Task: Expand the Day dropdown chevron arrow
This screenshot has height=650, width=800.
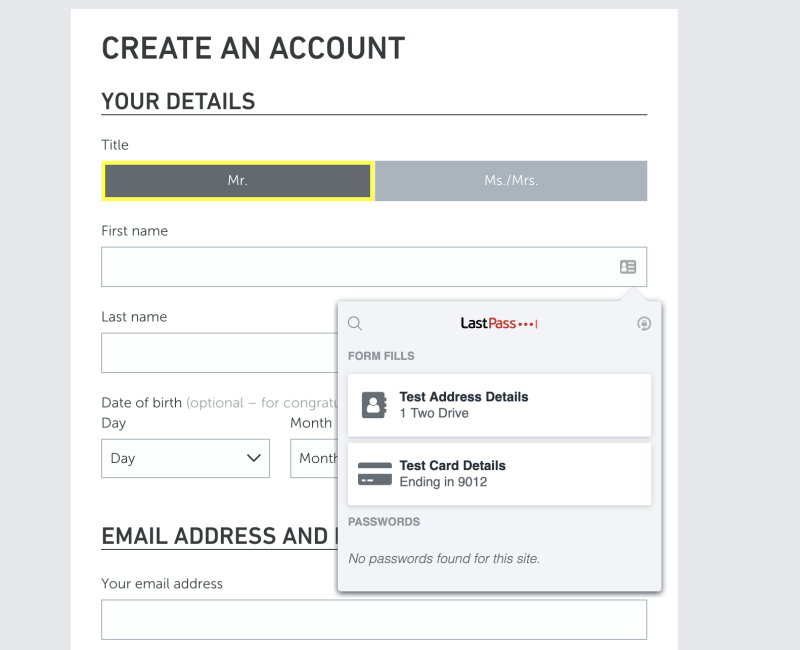Action: (254, 458)
